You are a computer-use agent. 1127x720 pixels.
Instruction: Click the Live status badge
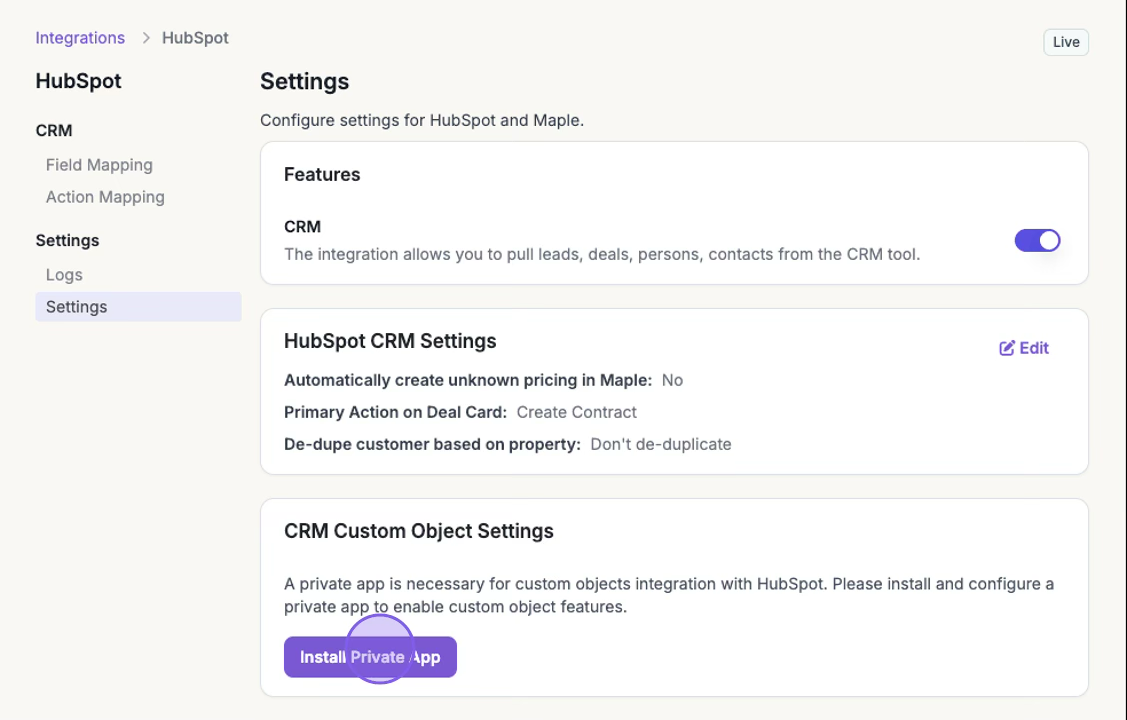[x=1066, y=42]
